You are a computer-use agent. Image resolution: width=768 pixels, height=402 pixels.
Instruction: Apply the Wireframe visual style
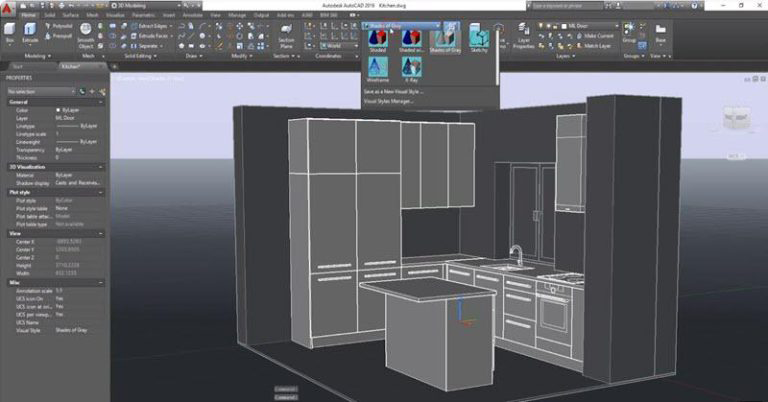coord(379,69)
